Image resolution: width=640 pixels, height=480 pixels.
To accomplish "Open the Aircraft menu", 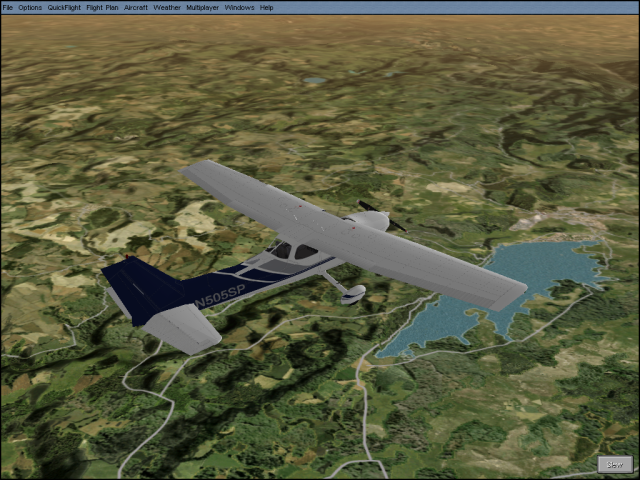I will pos(135,7).
